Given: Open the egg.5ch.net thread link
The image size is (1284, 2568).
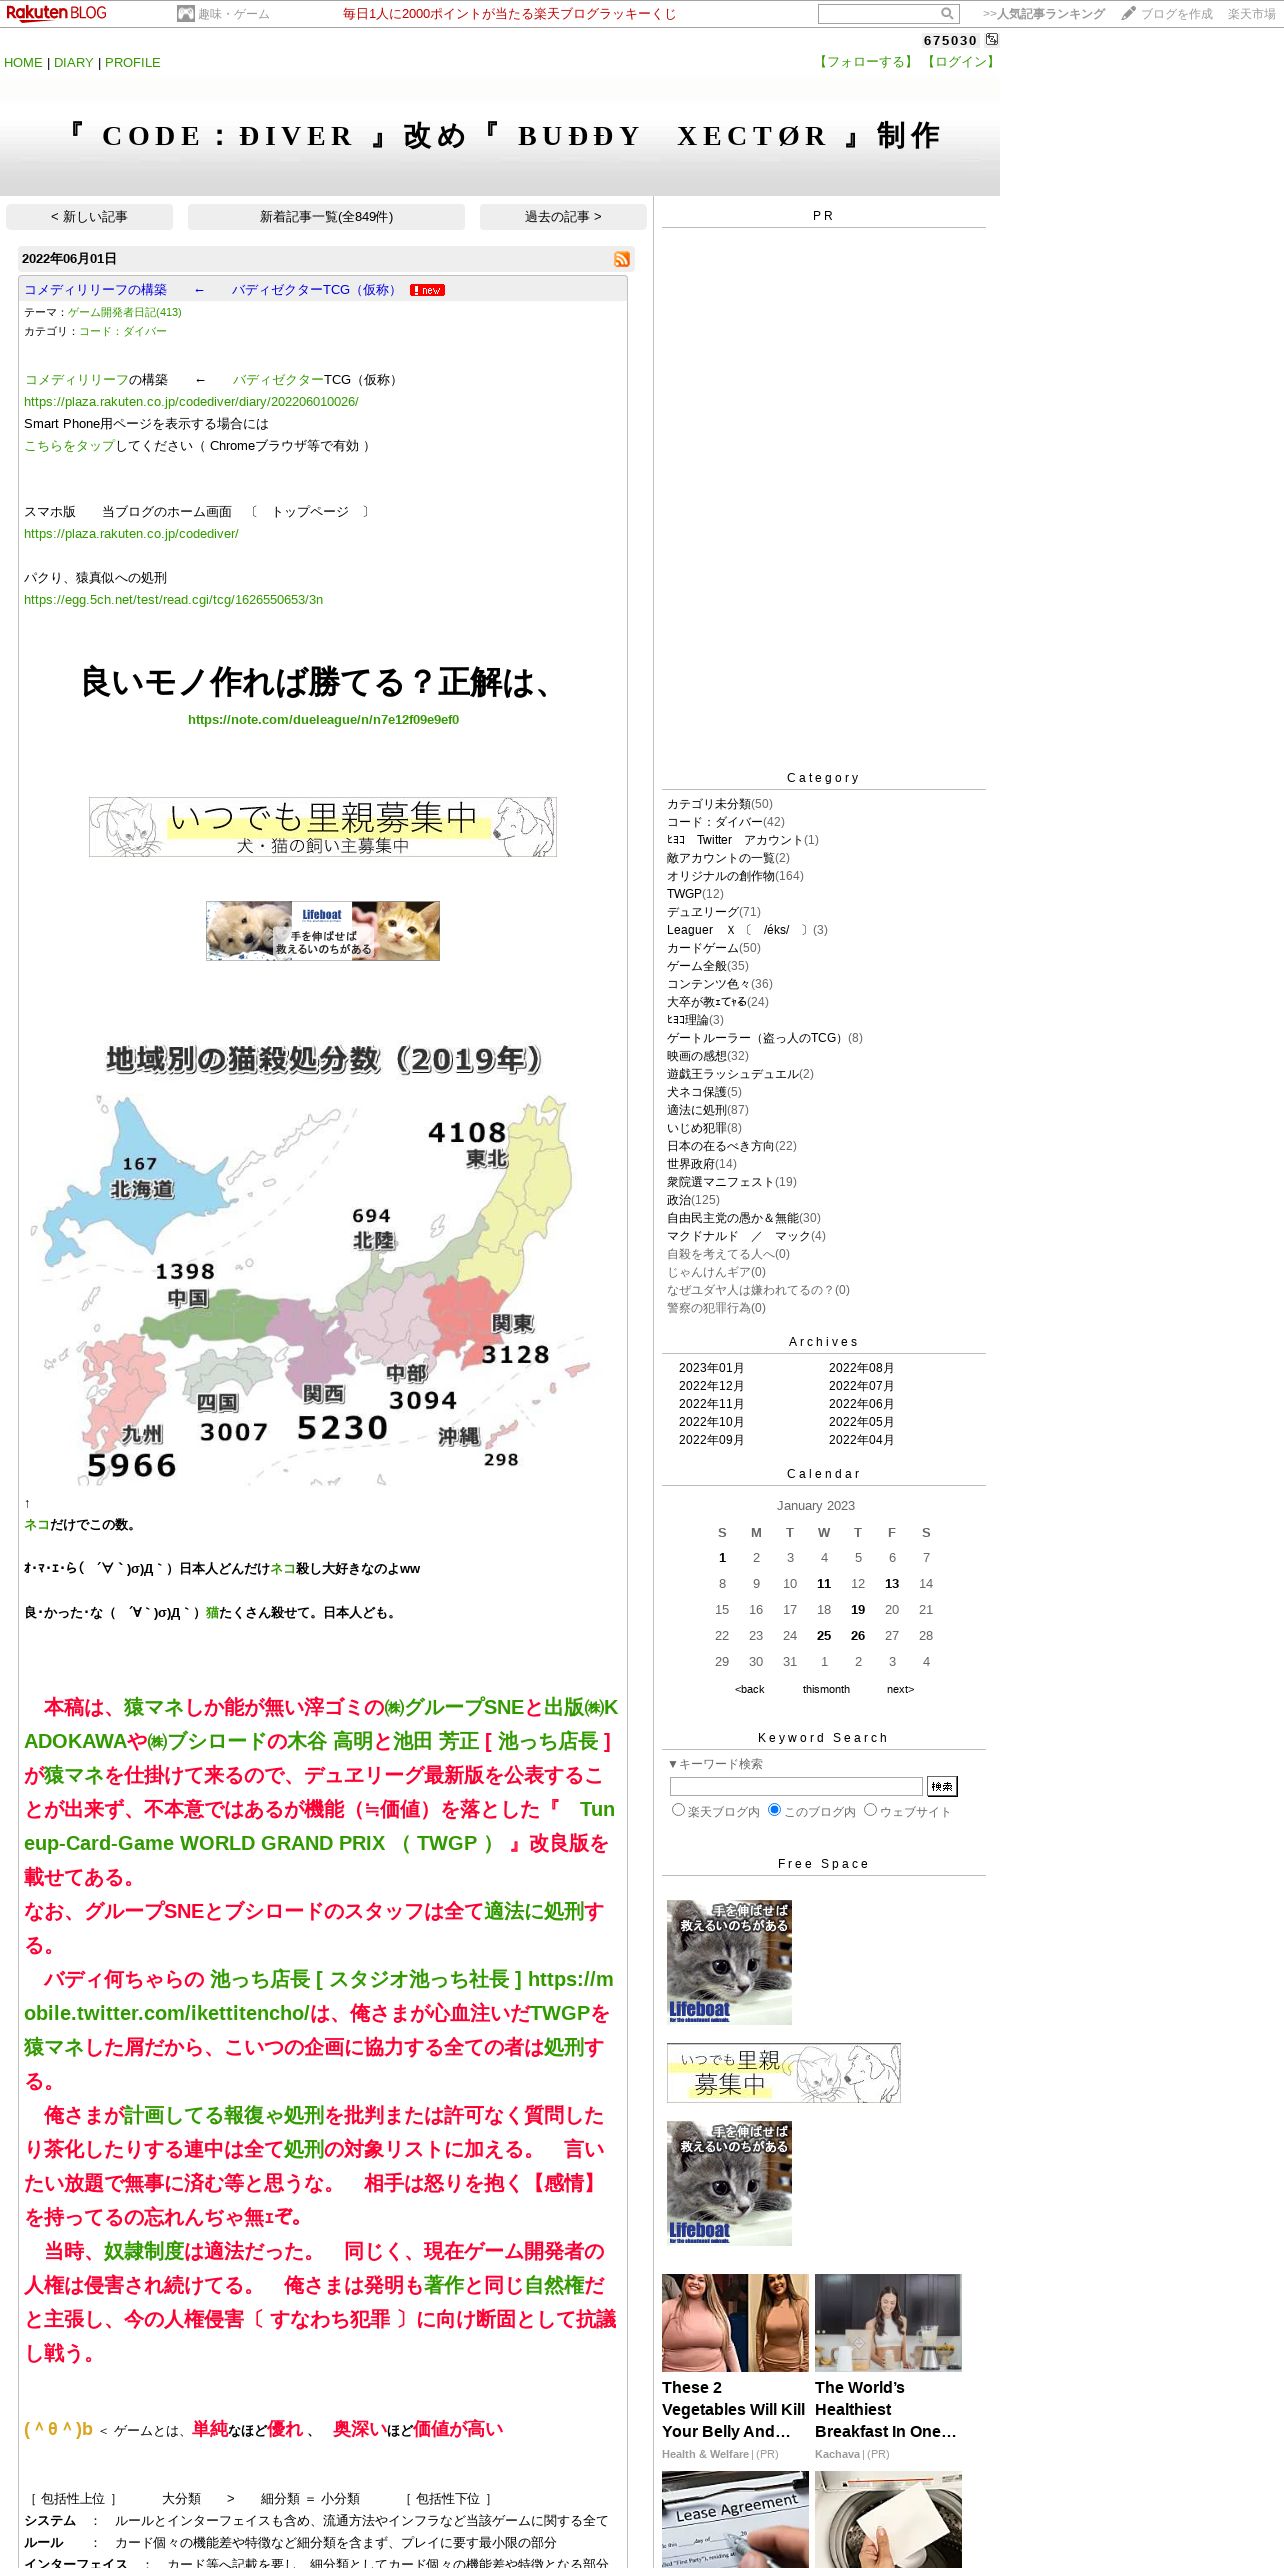Looking at the screenshot, I should tap(173, 600).
